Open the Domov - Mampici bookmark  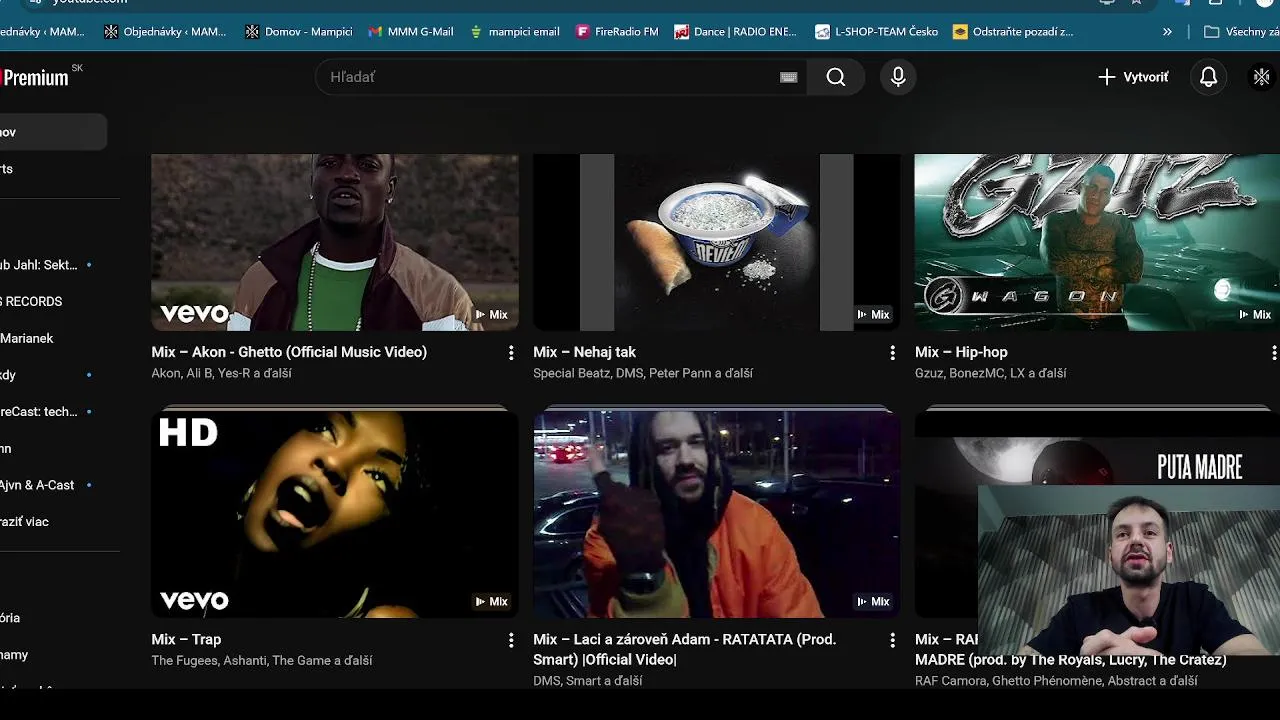(x=298, y=32)
